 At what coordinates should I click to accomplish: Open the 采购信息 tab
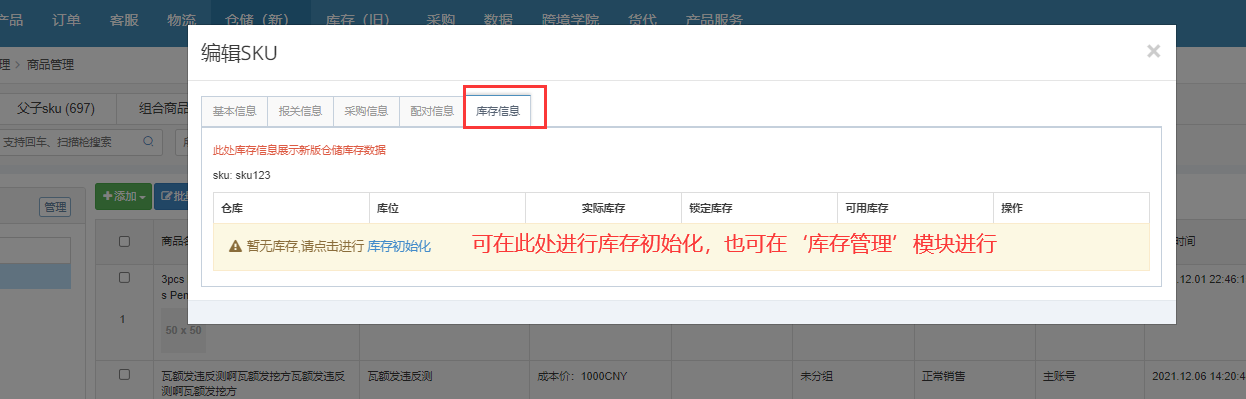[366, 111]
